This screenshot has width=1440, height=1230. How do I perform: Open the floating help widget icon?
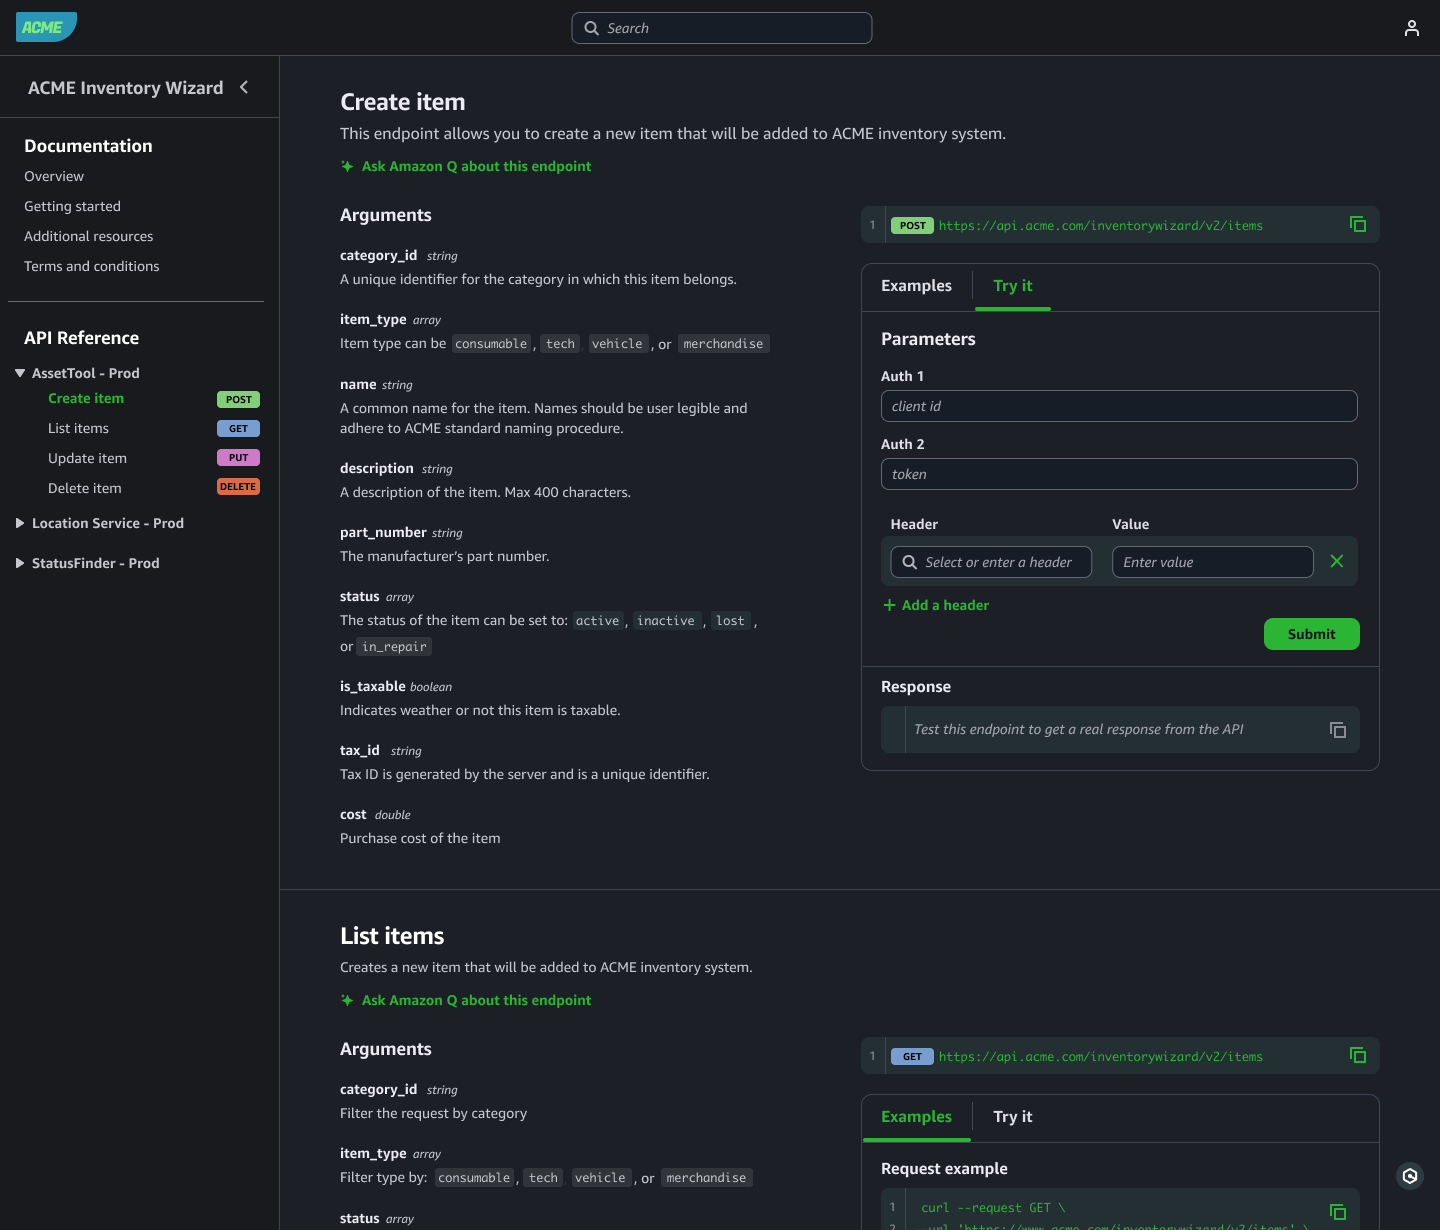(1410, 1176)
